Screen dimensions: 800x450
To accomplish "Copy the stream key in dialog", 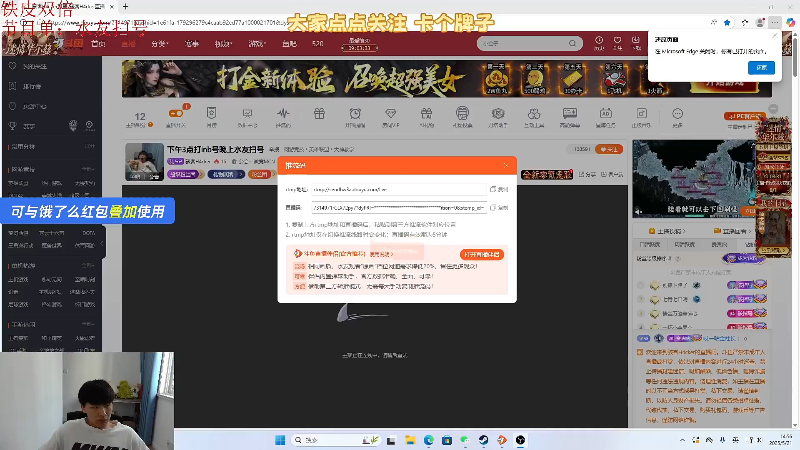I will tap(499, 208).
